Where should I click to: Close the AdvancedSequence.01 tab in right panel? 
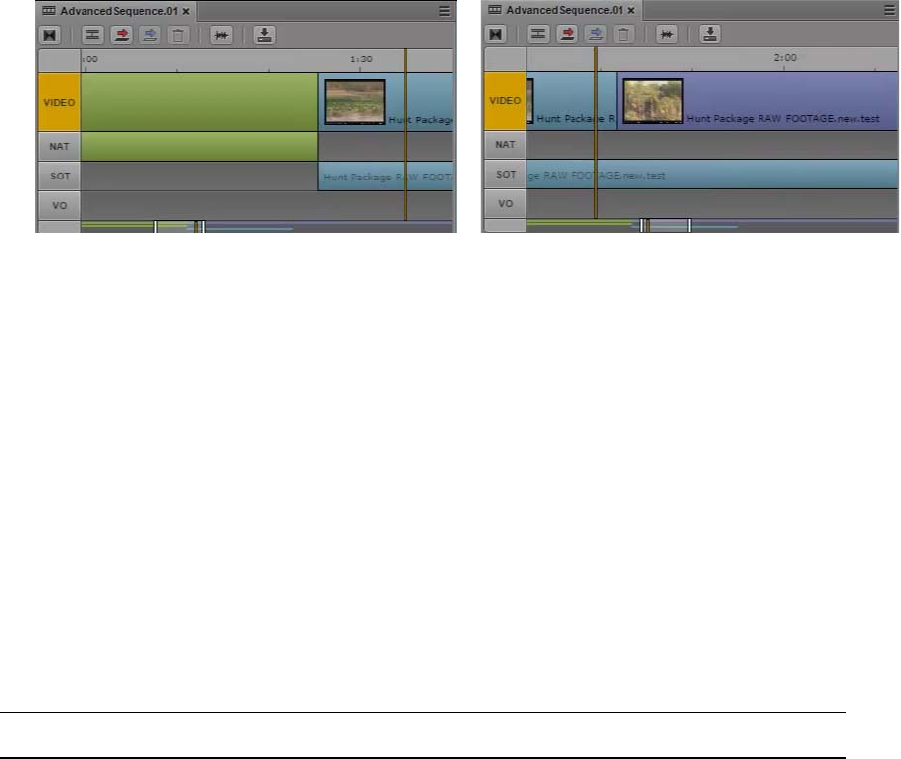pos(631,10)
